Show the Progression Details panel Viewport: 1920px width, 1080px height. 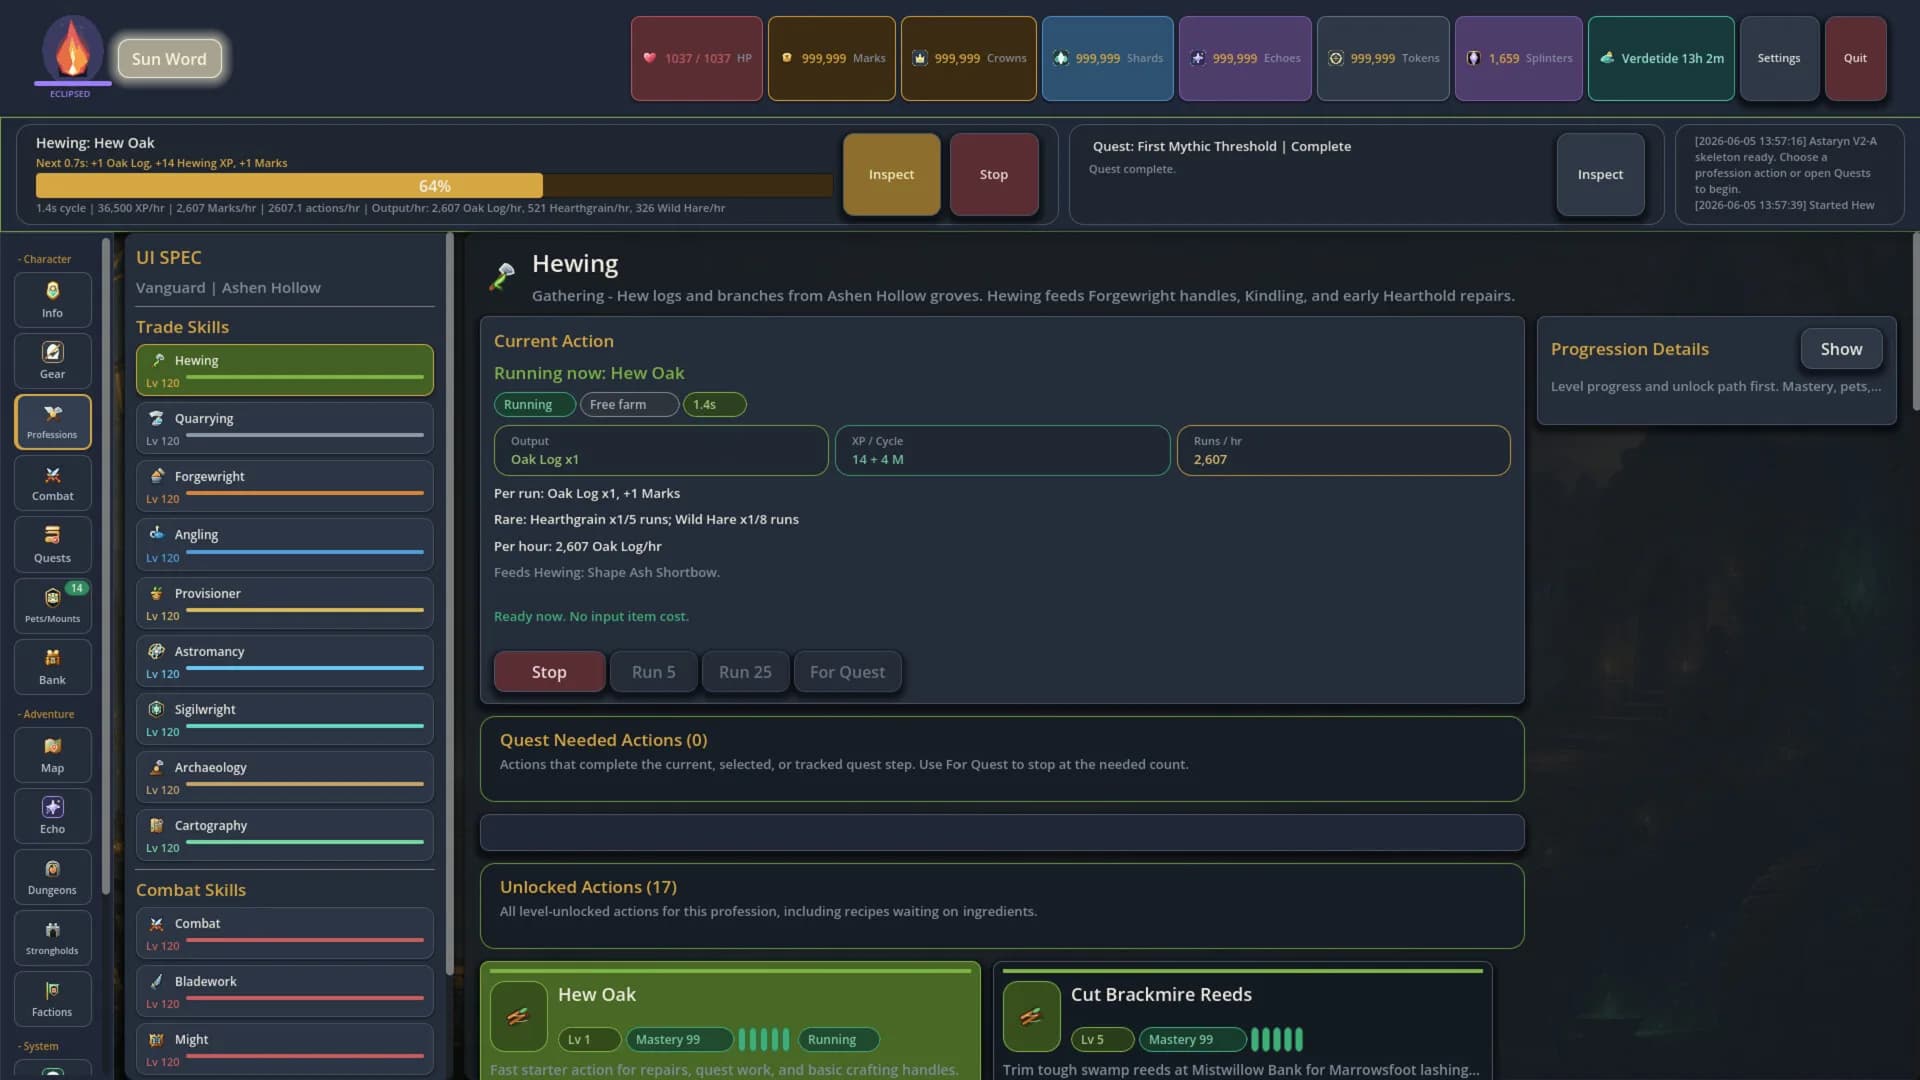pyautogui.click(x=1841, y=349)
